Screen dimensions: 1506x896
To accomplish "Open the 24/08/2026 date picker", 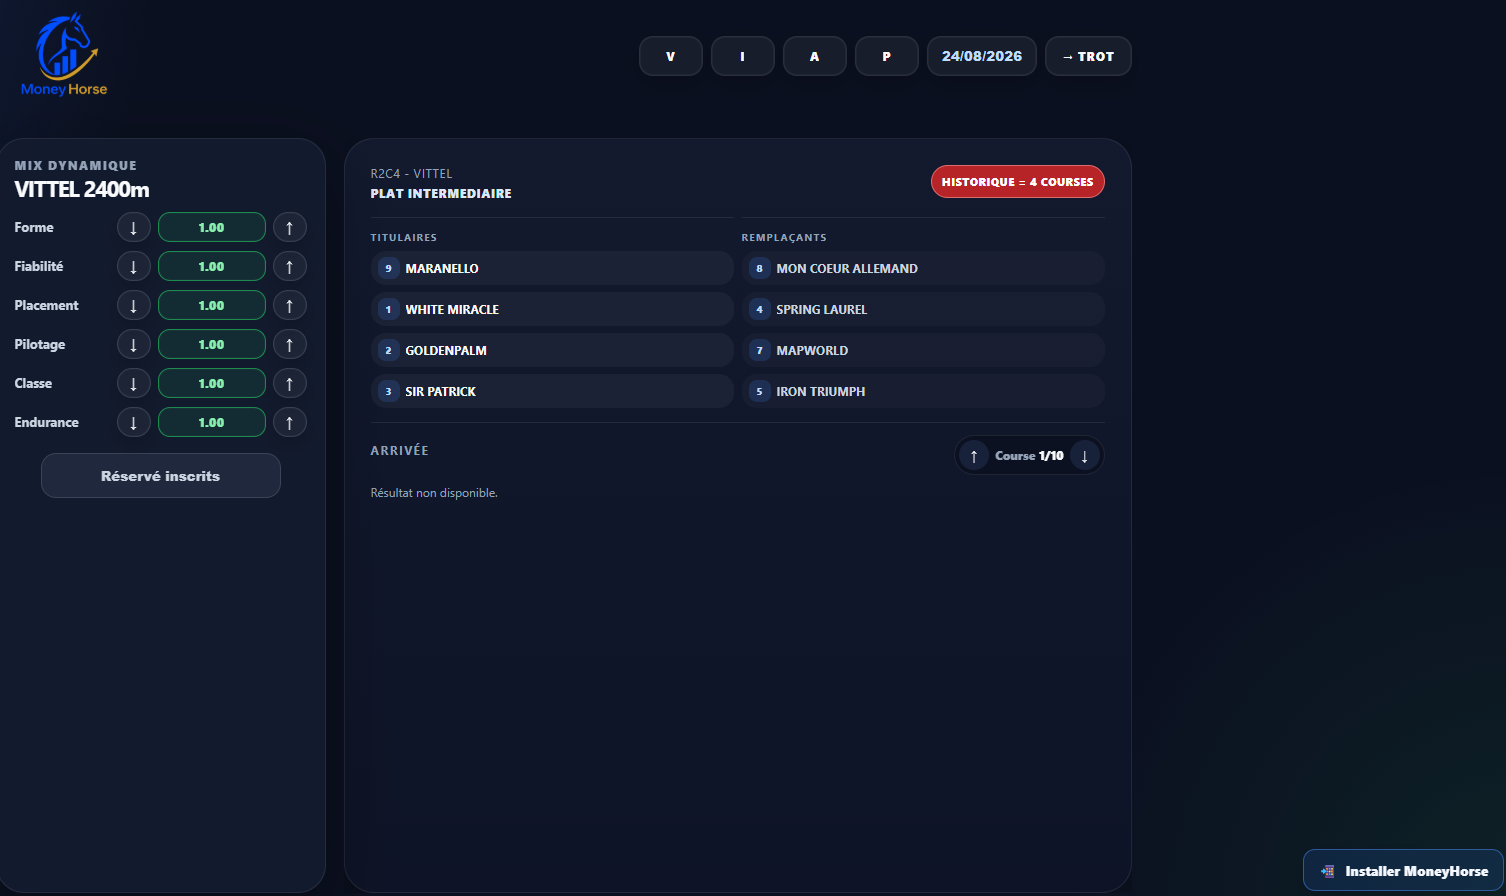I will (982, 56).
